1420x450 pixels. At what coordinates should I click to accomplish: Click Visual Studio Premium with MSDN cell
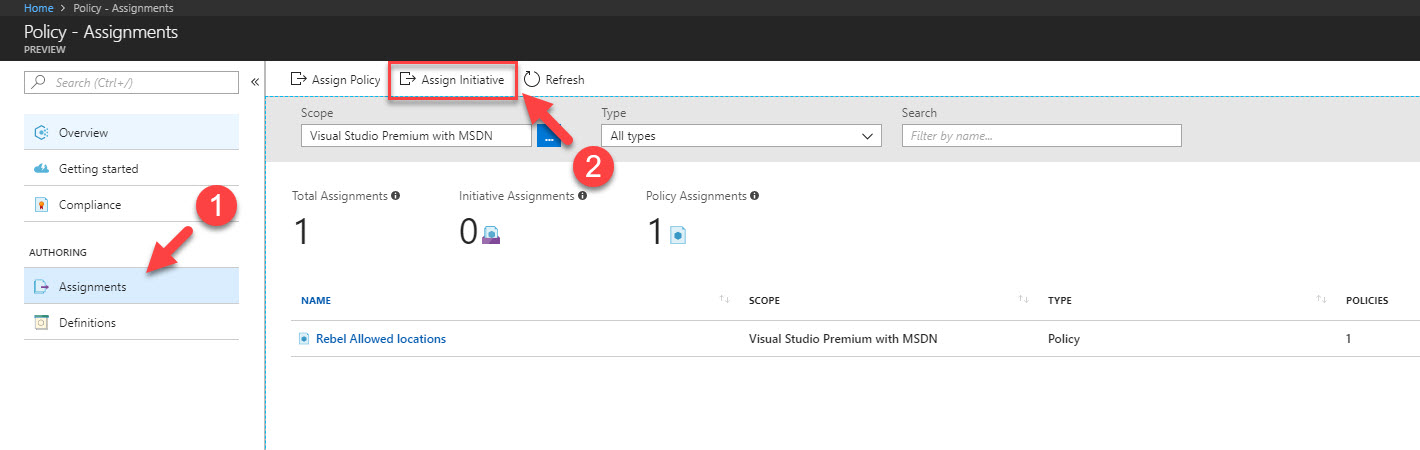tap(843, 338)
